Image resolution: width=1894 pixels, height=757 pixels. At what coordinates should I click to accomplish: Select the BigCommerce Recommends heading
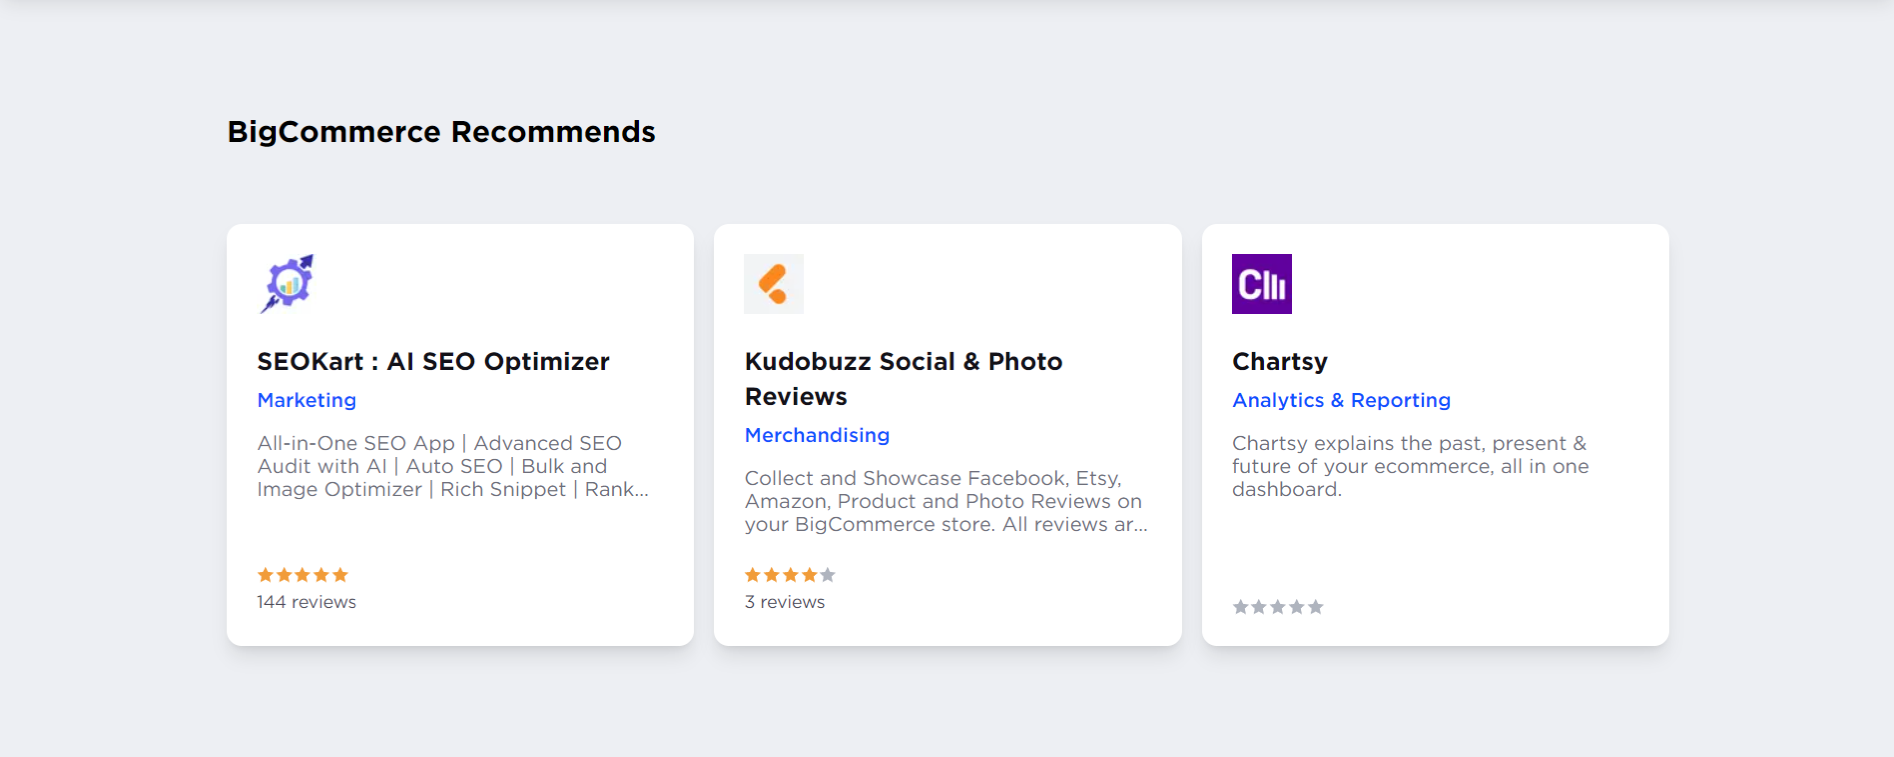pyautogui.click(x=442, y=131)
